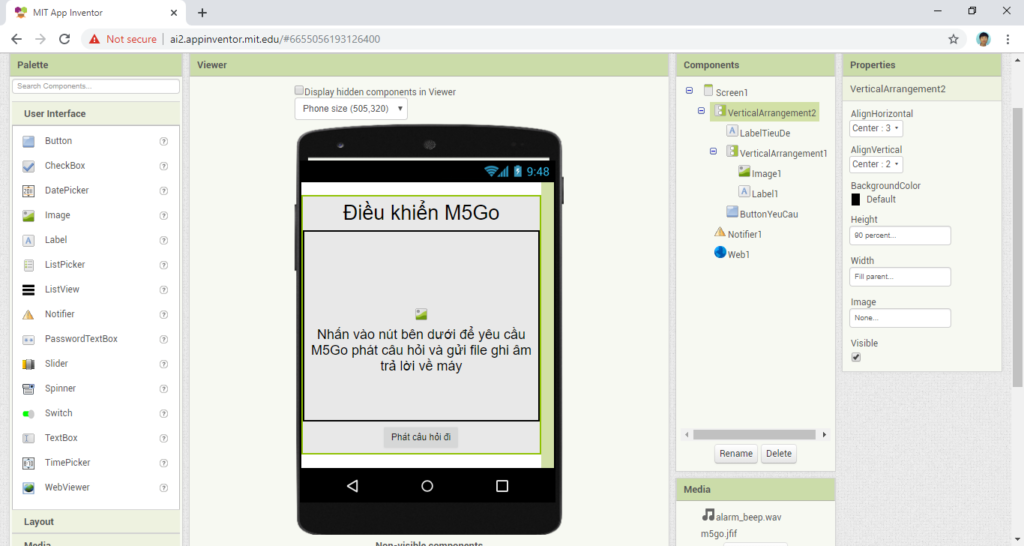
Task: Pick the ListView component icon
Action: [28, 290]
